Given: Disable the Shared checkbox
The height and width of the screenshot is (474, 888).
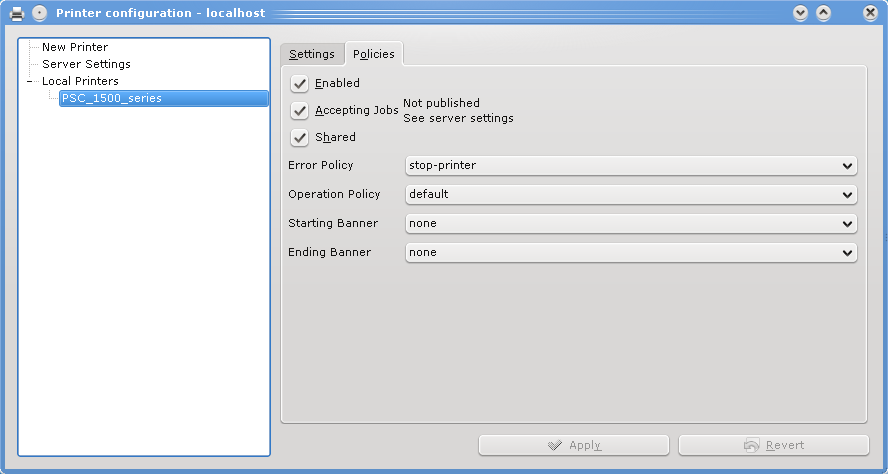Looking at the screenshot, I should tap(300, 137).
